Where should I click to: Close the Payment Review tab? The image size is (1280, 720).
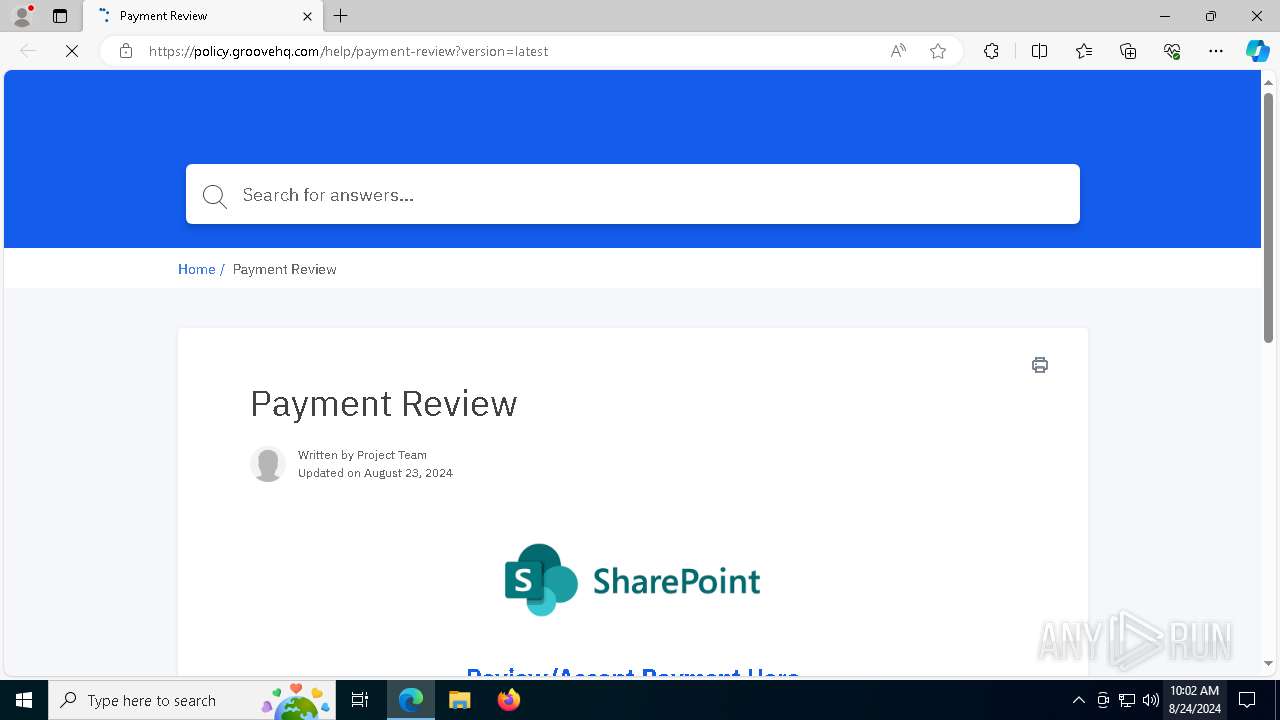pos(308,16)
